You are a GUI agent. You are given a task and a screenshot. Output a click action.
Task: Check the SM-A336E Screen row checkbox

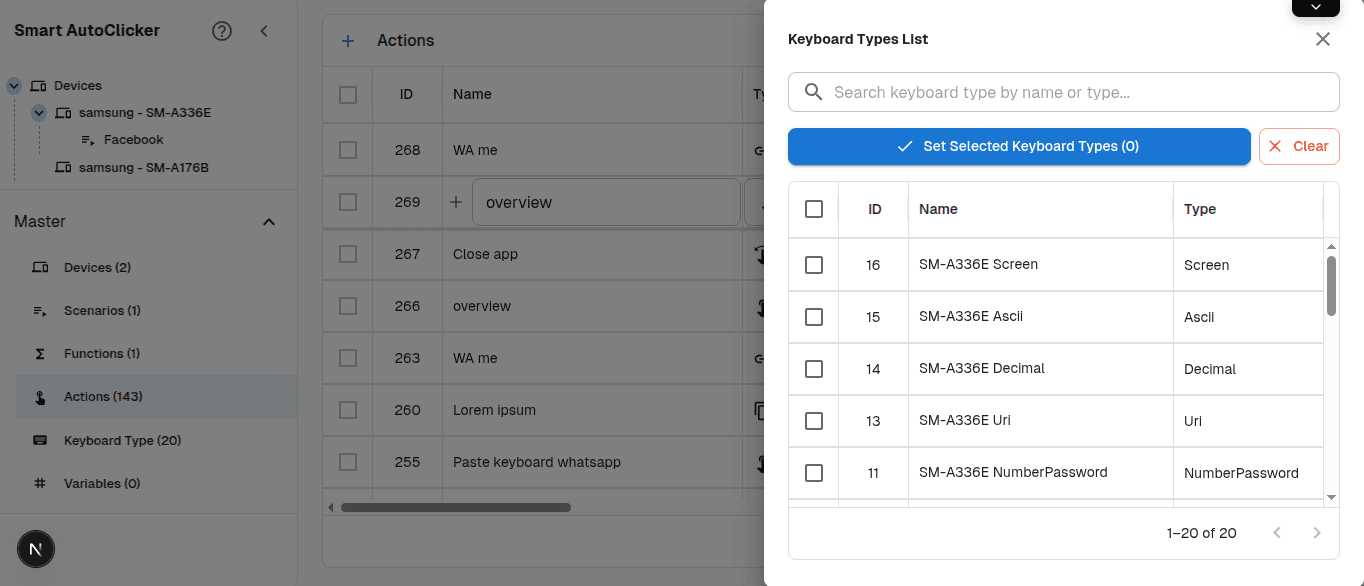814,265
